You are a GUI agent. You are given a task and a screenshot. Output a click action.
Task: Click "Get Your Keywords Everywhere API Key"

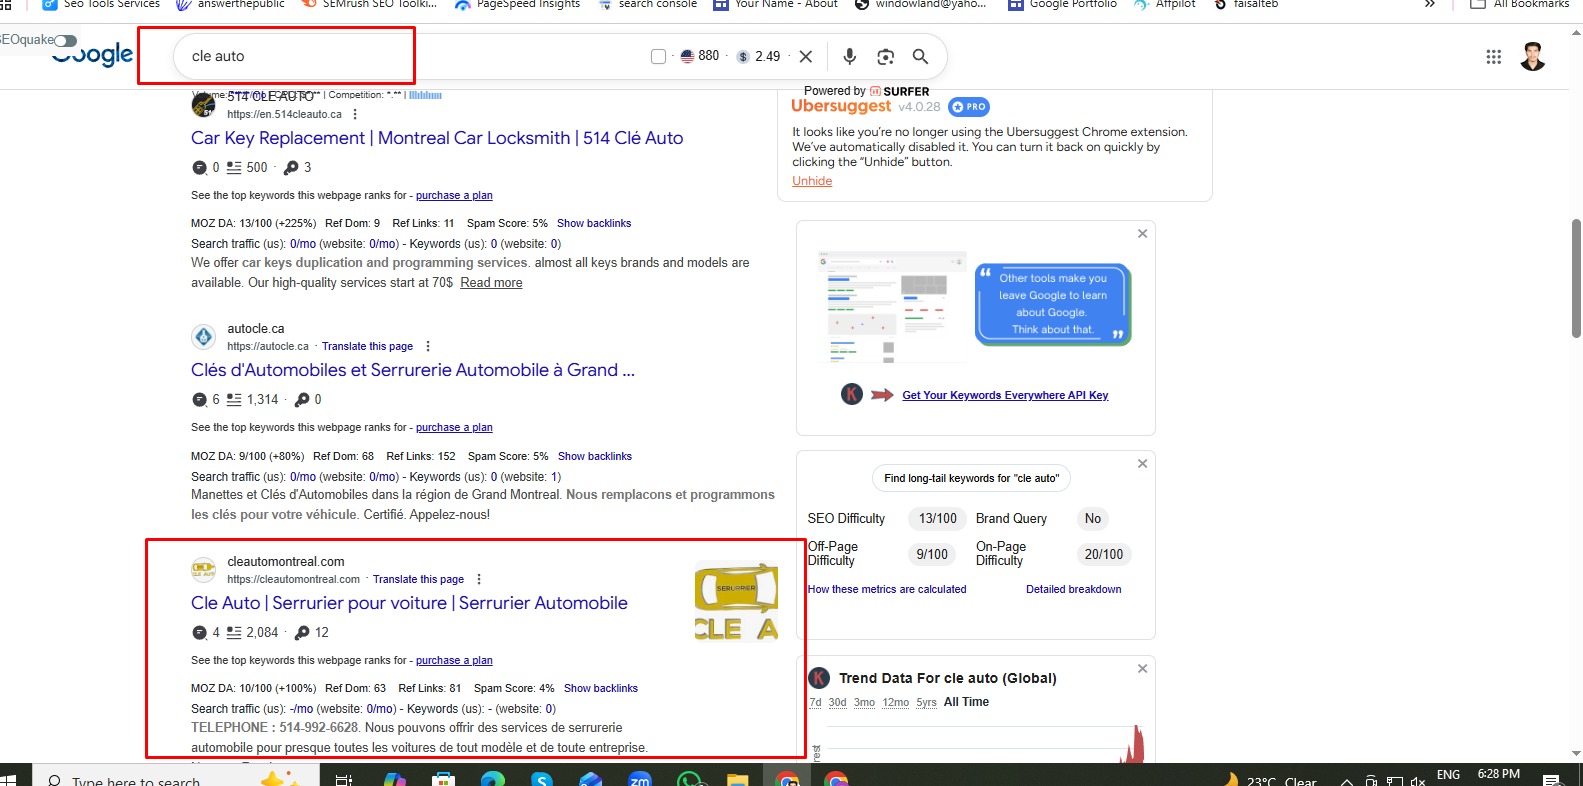pyautogui.click(x=1005, y=395)
